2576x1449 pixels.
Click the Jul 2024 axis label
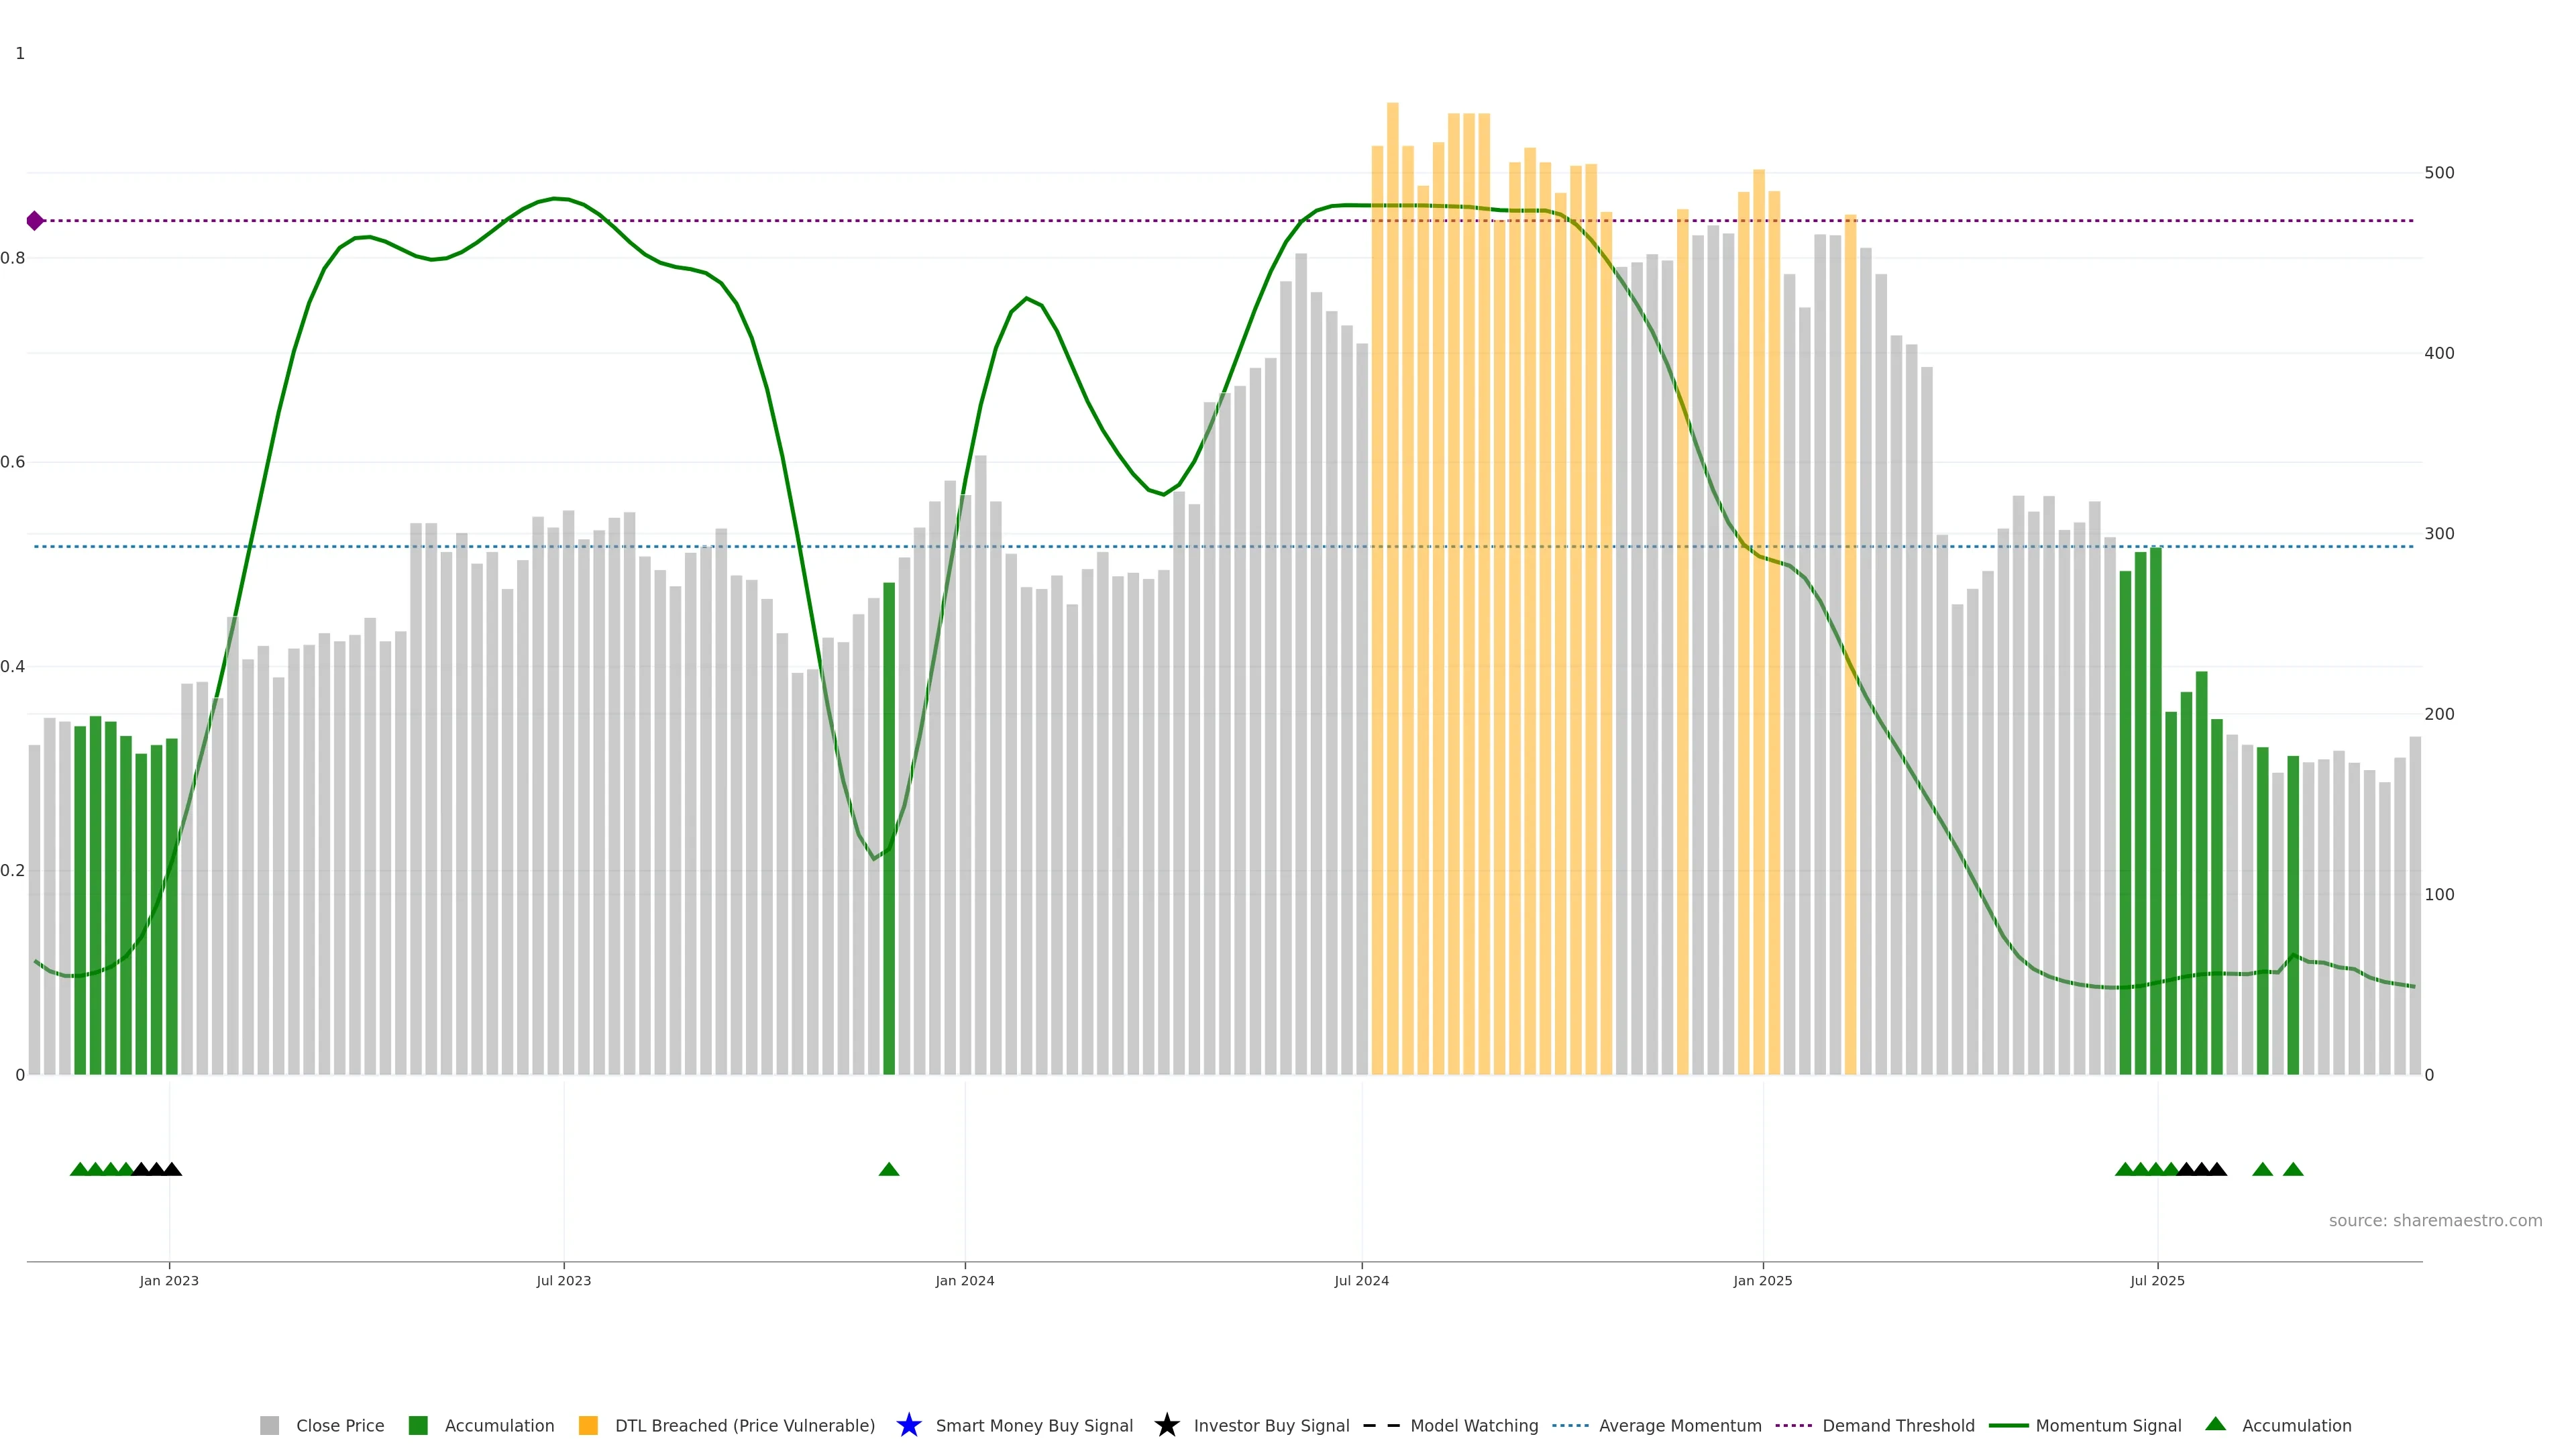(1361, 1280)
